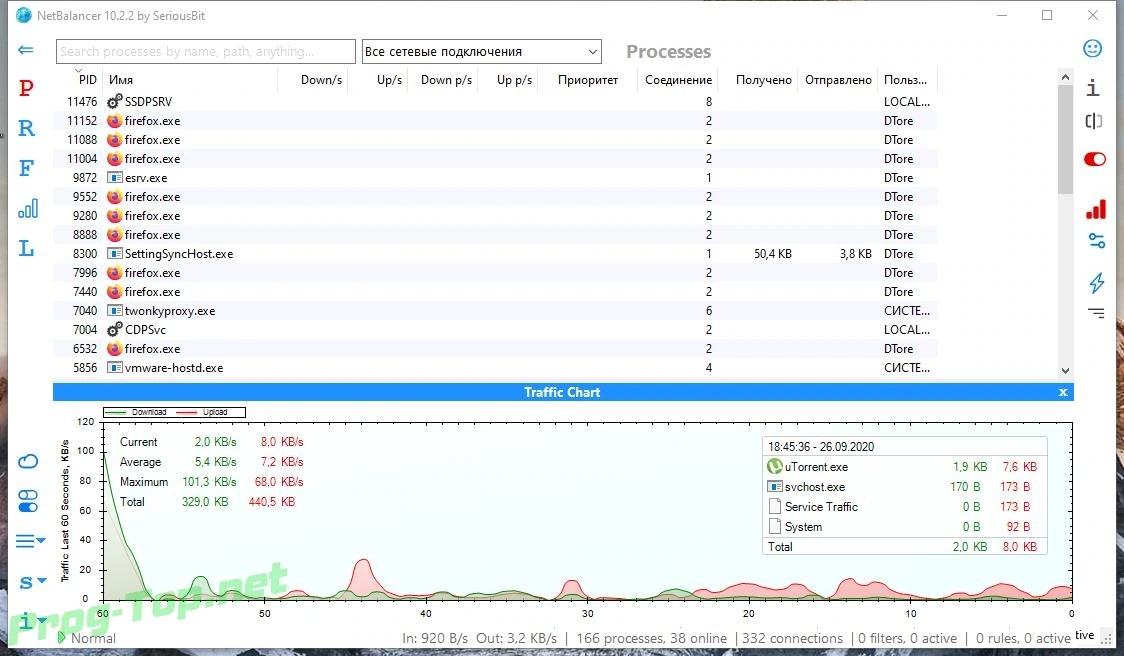
Task: Click the NetBalancer globe title icon
Action: pos(24,15)
